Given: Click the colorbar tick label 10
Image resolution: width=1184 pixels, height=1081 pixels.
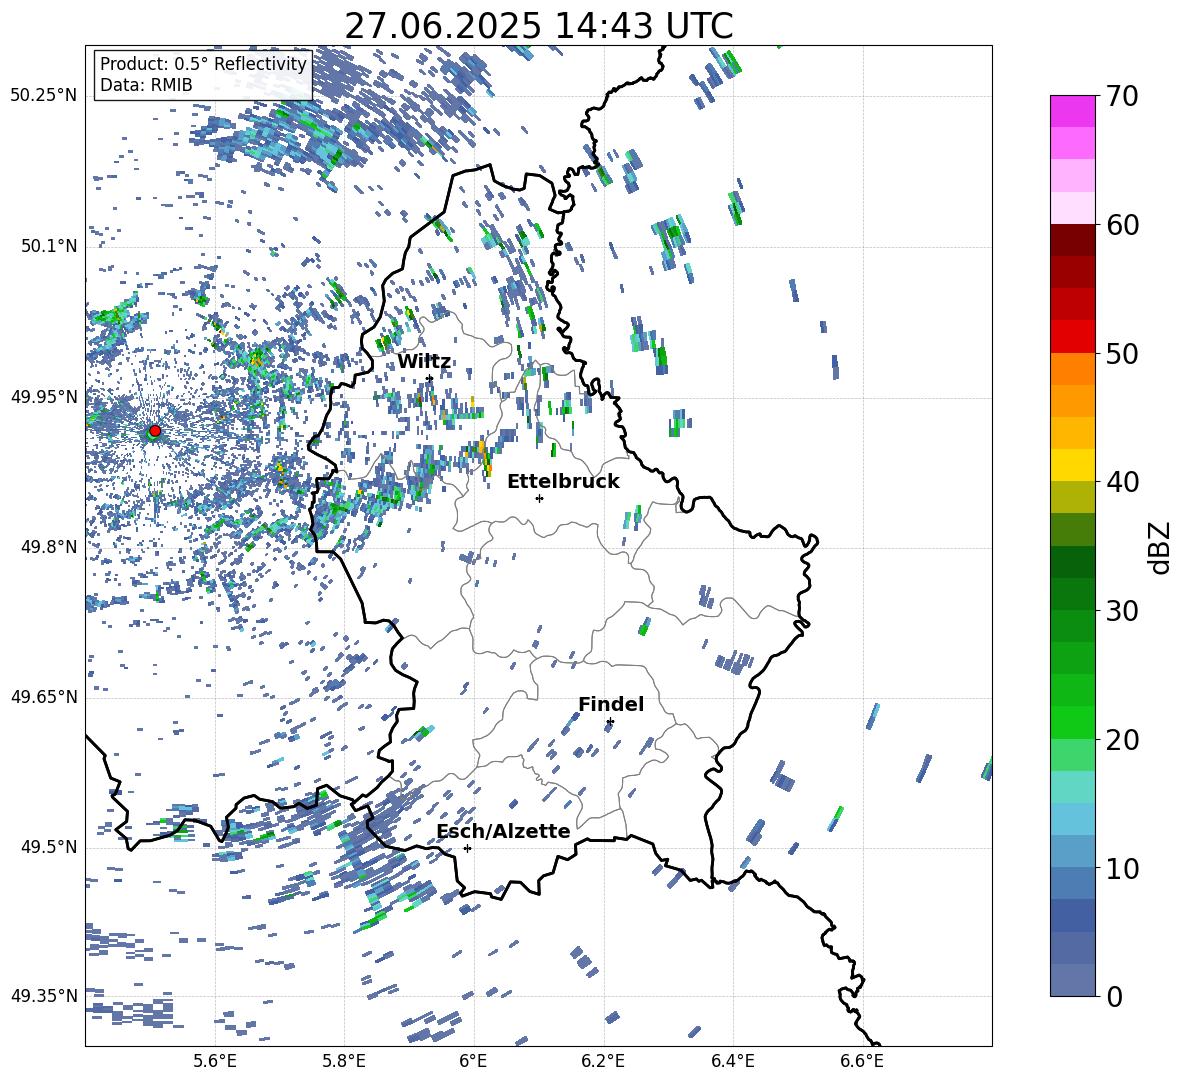Looking at the screenshot, I should coord(1122,868).
